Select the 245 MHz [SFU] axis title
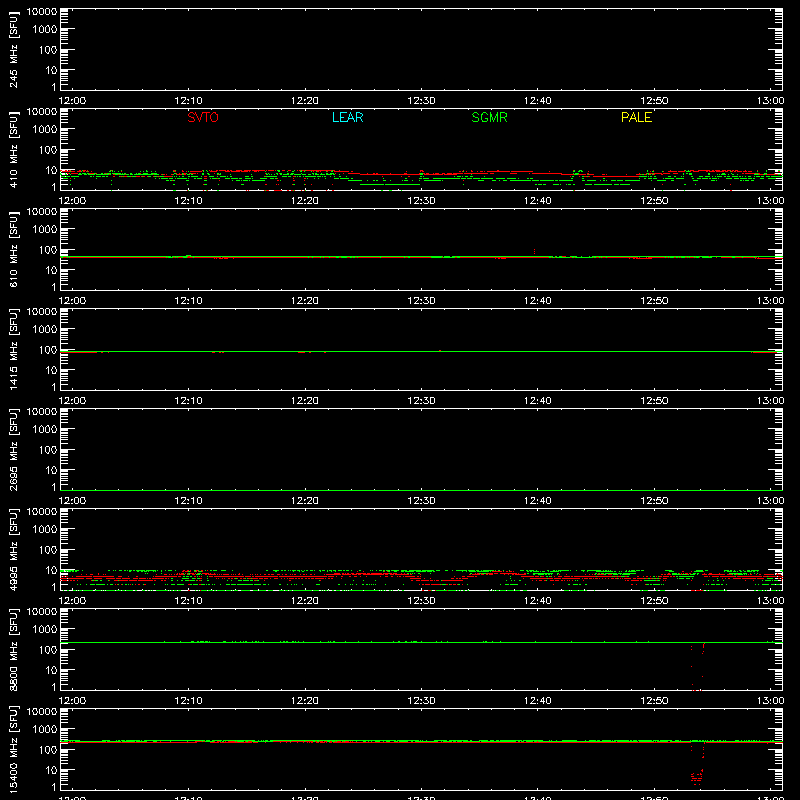The image size is (800, 800). 13,49
